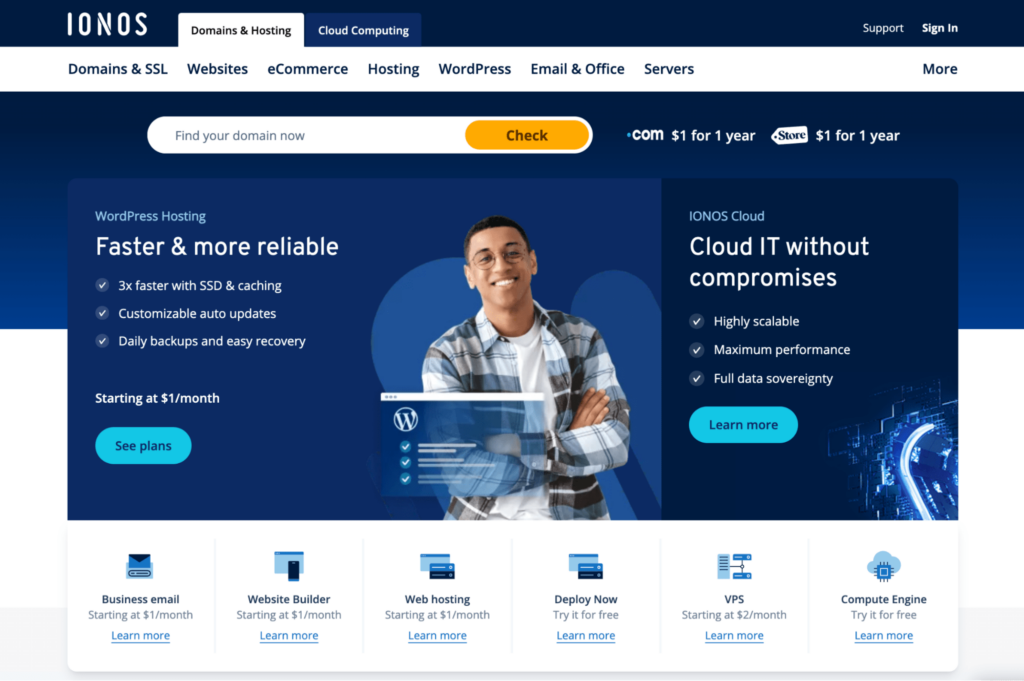Viewport: 1024px width, 681px height.
Task: Open the Email & Office menu
Action: pos(577,69)
